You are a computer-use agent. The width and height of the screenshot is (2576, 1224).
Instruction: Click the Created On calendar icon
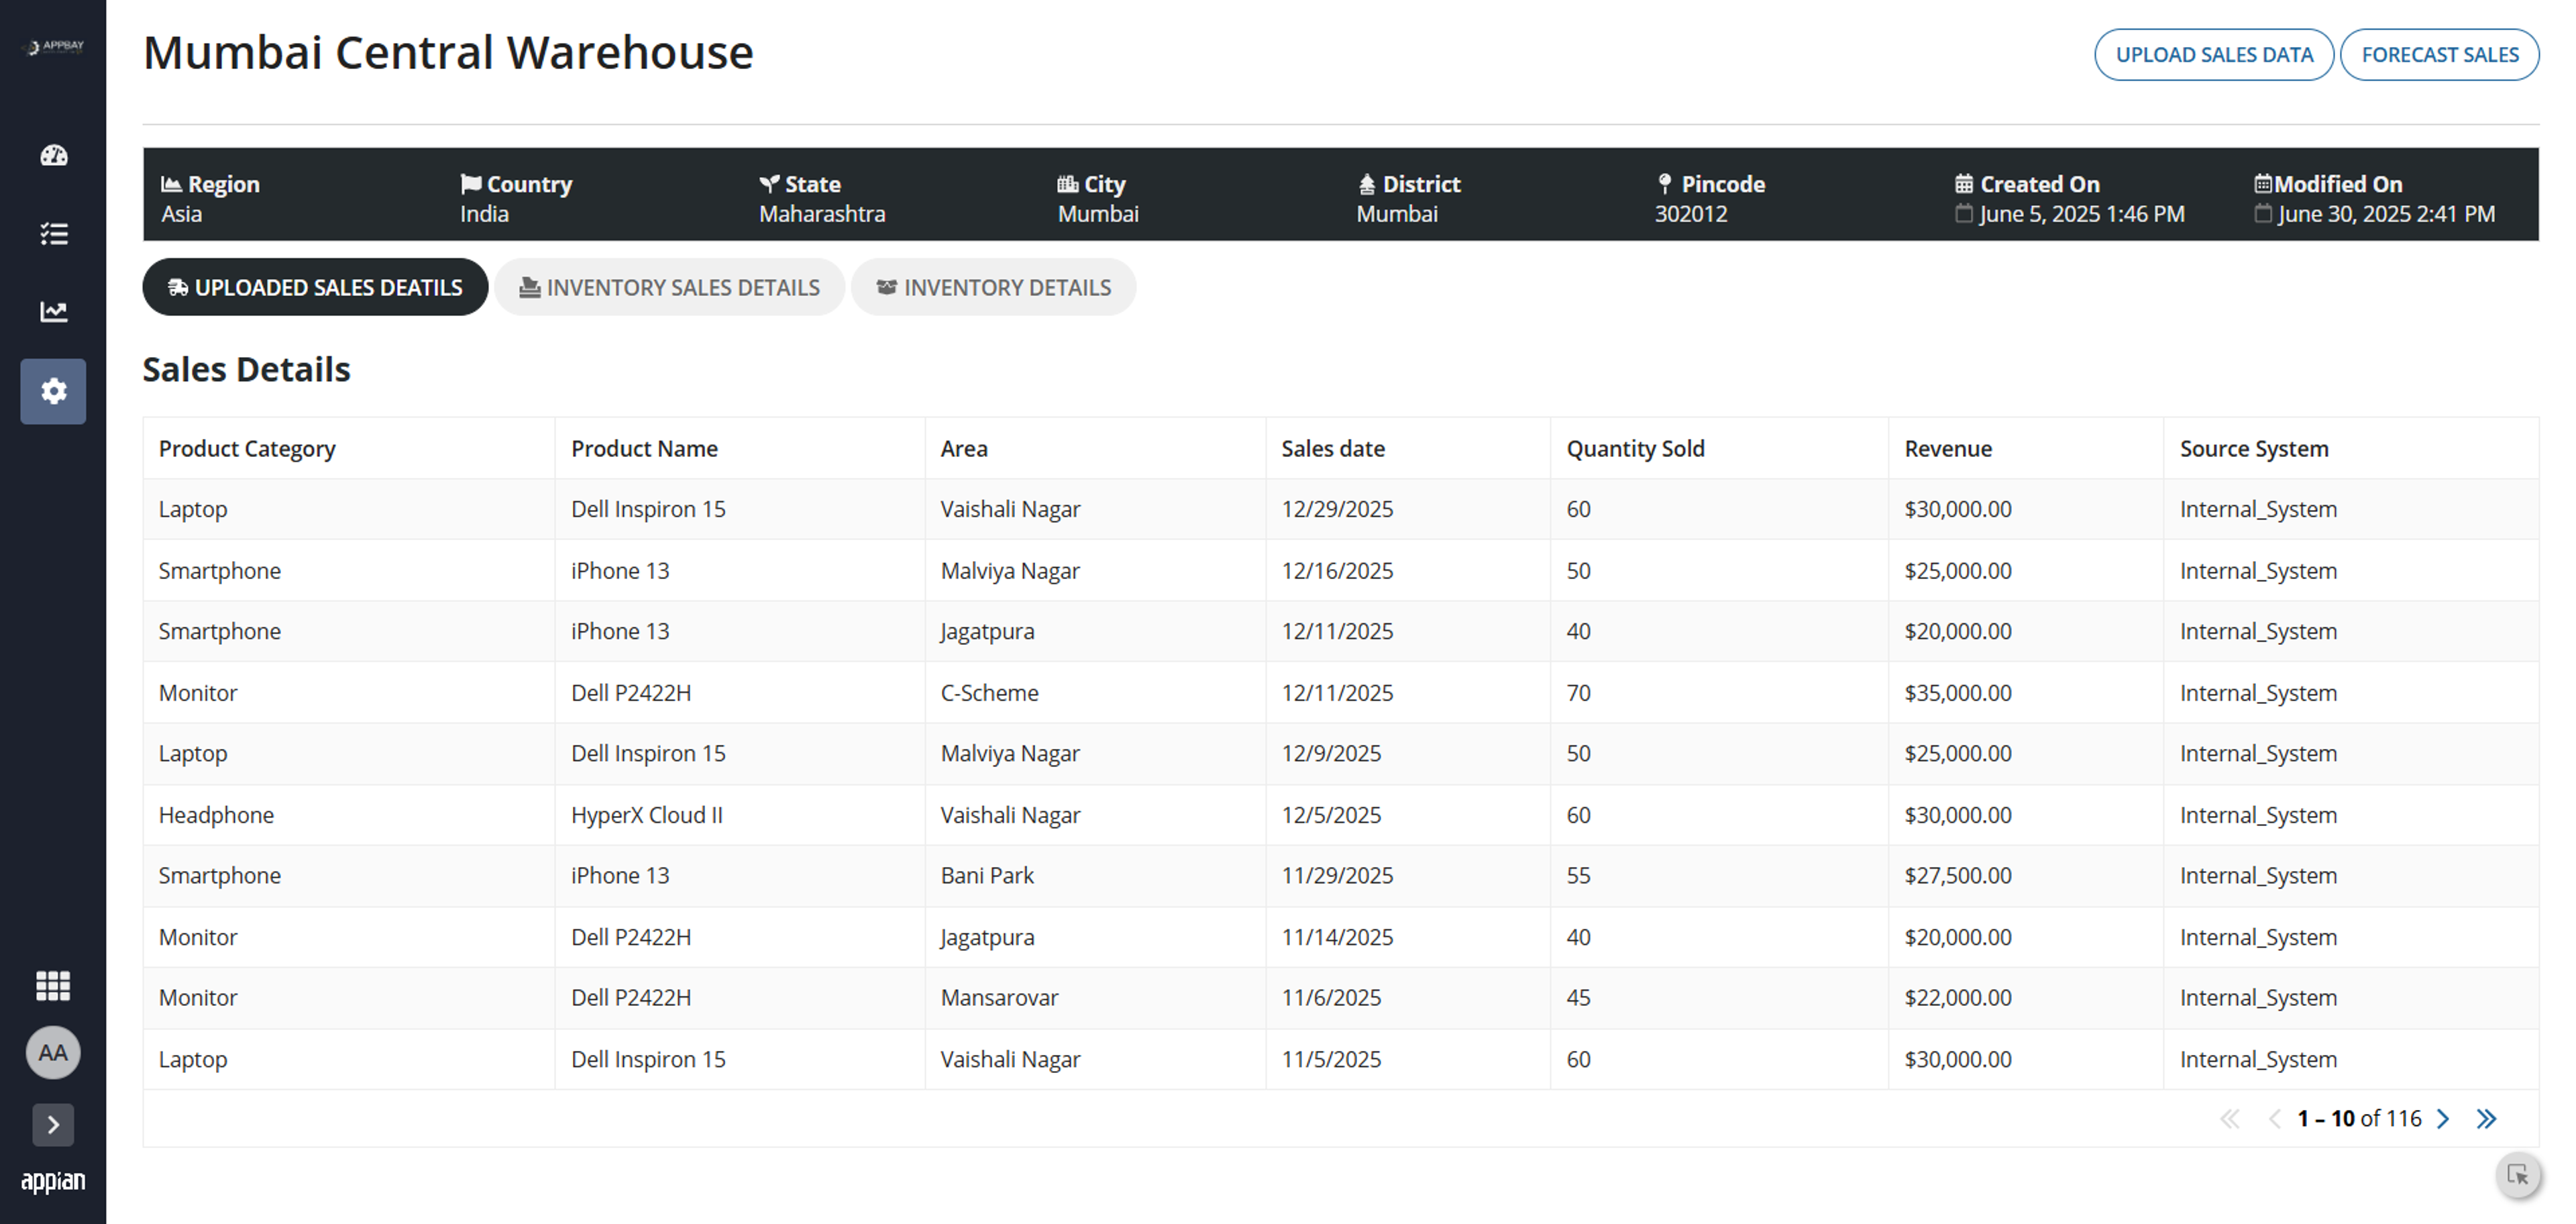tap(1964, 184)
